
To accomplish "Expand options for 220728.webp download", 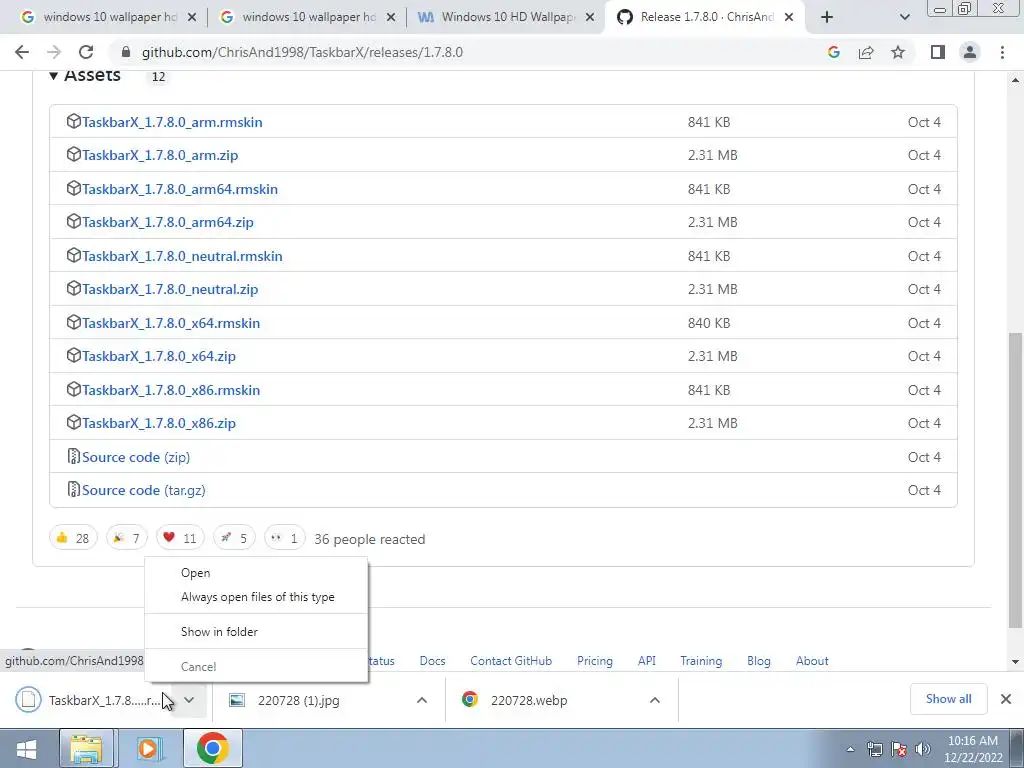I will (655, 700).
